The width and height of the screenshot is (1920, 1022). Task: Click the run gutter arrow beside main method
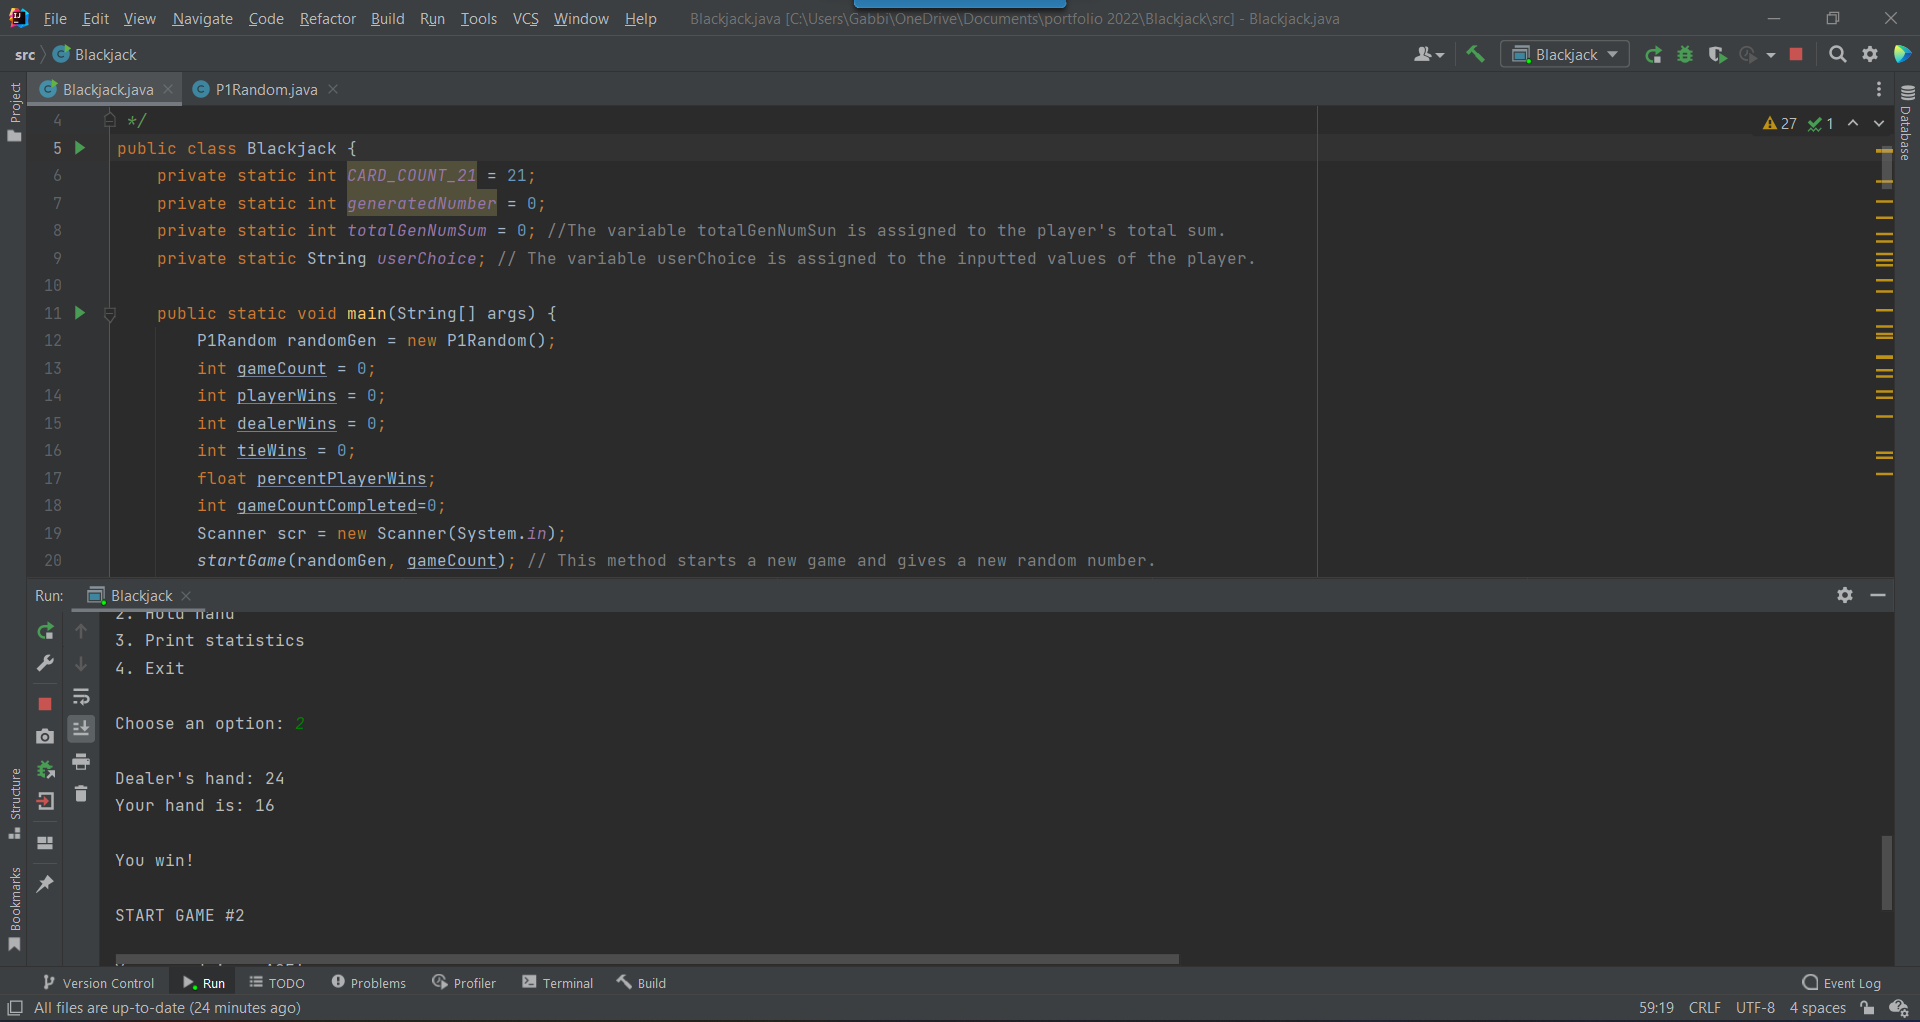point(80,313)
